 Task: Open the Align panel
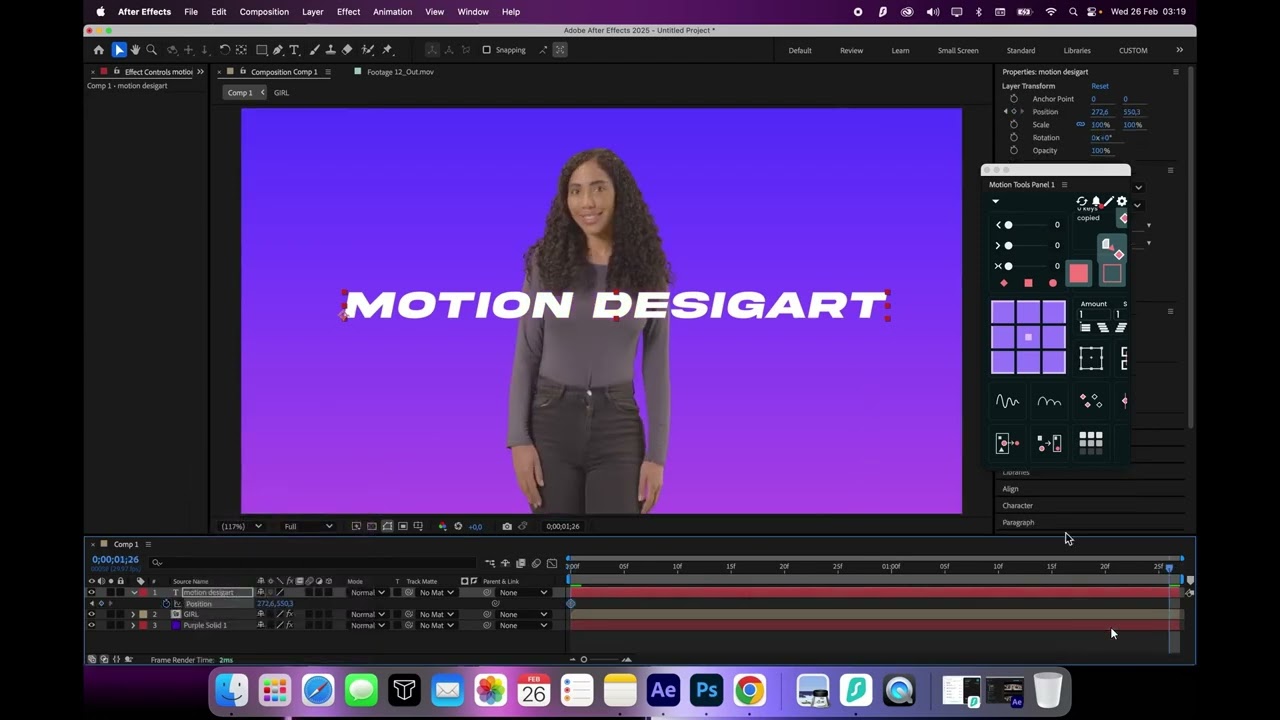tap(1011, 489)
